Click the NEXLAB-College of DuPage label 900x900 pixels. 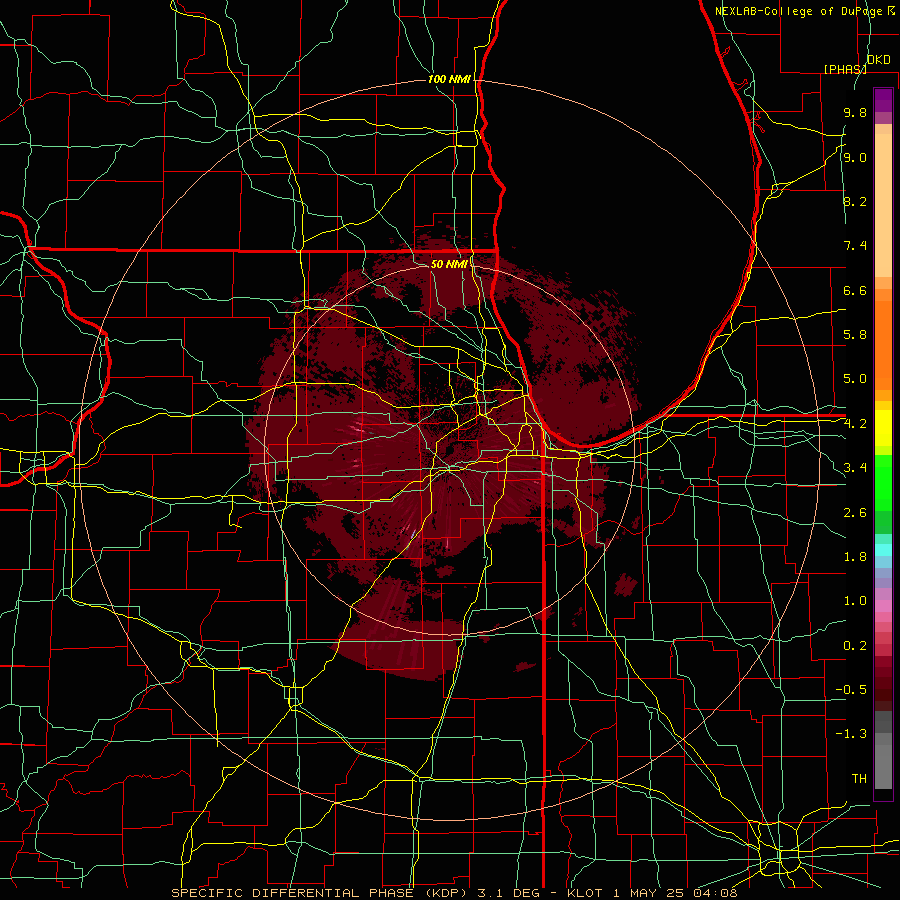(798, 11)
